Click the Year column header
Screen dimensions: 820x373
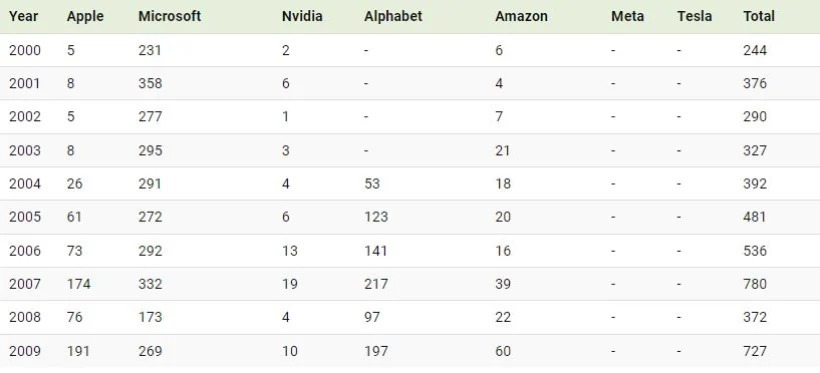23,16
